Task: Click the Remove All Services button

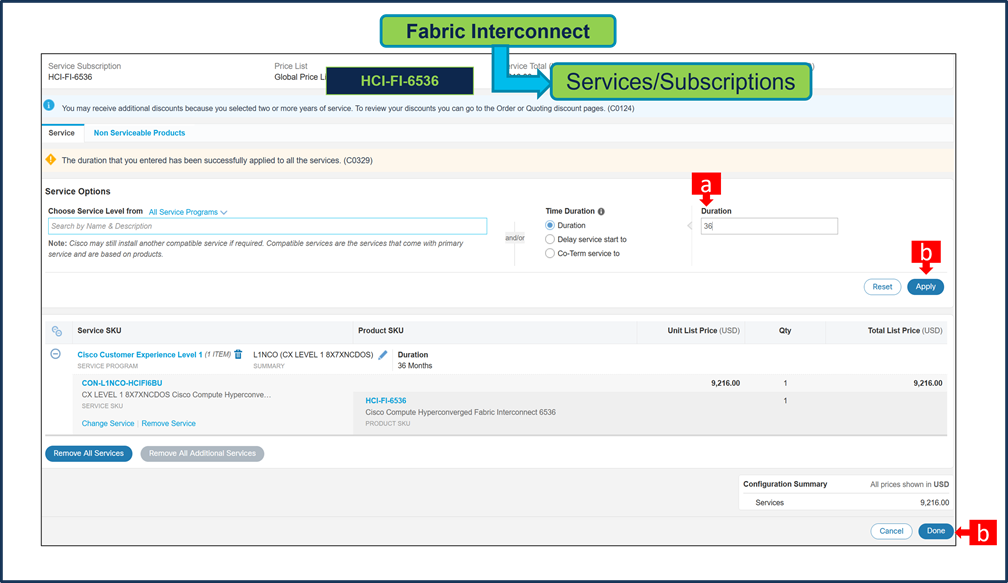Action: point(89,454)
